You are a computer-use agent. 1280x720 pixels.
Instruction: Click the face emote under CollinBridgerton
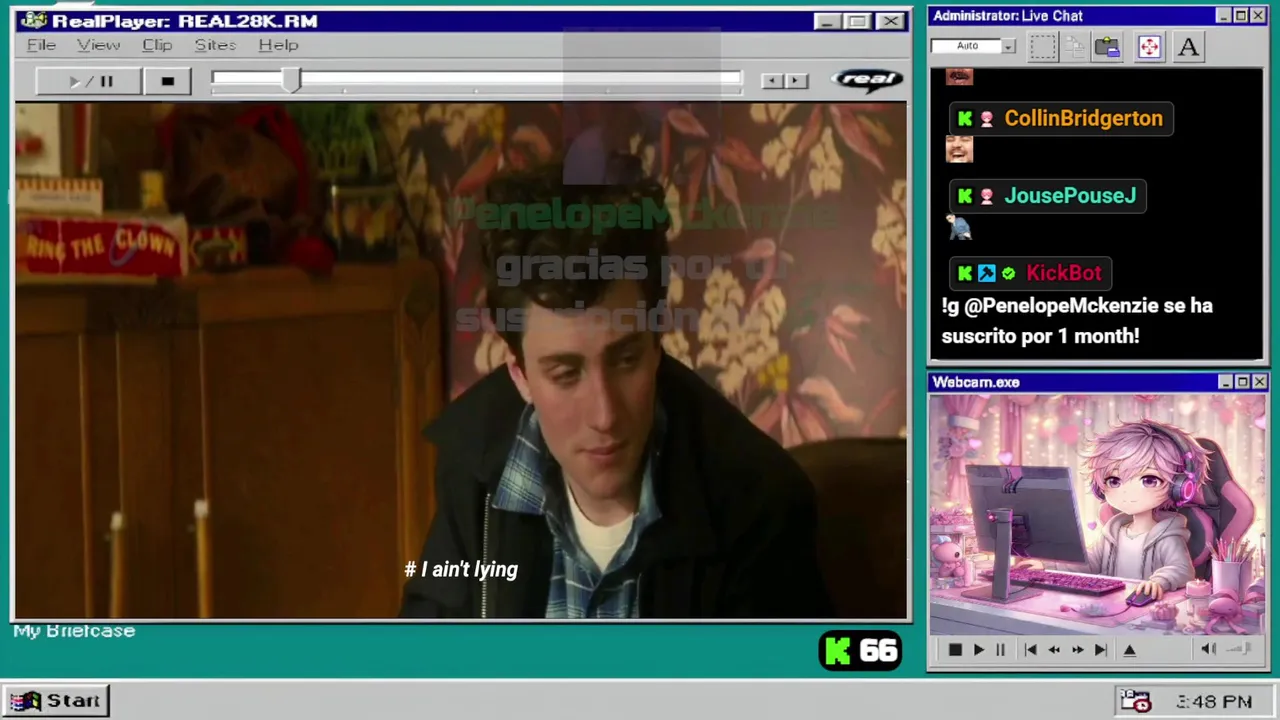[x=959, y=150]
